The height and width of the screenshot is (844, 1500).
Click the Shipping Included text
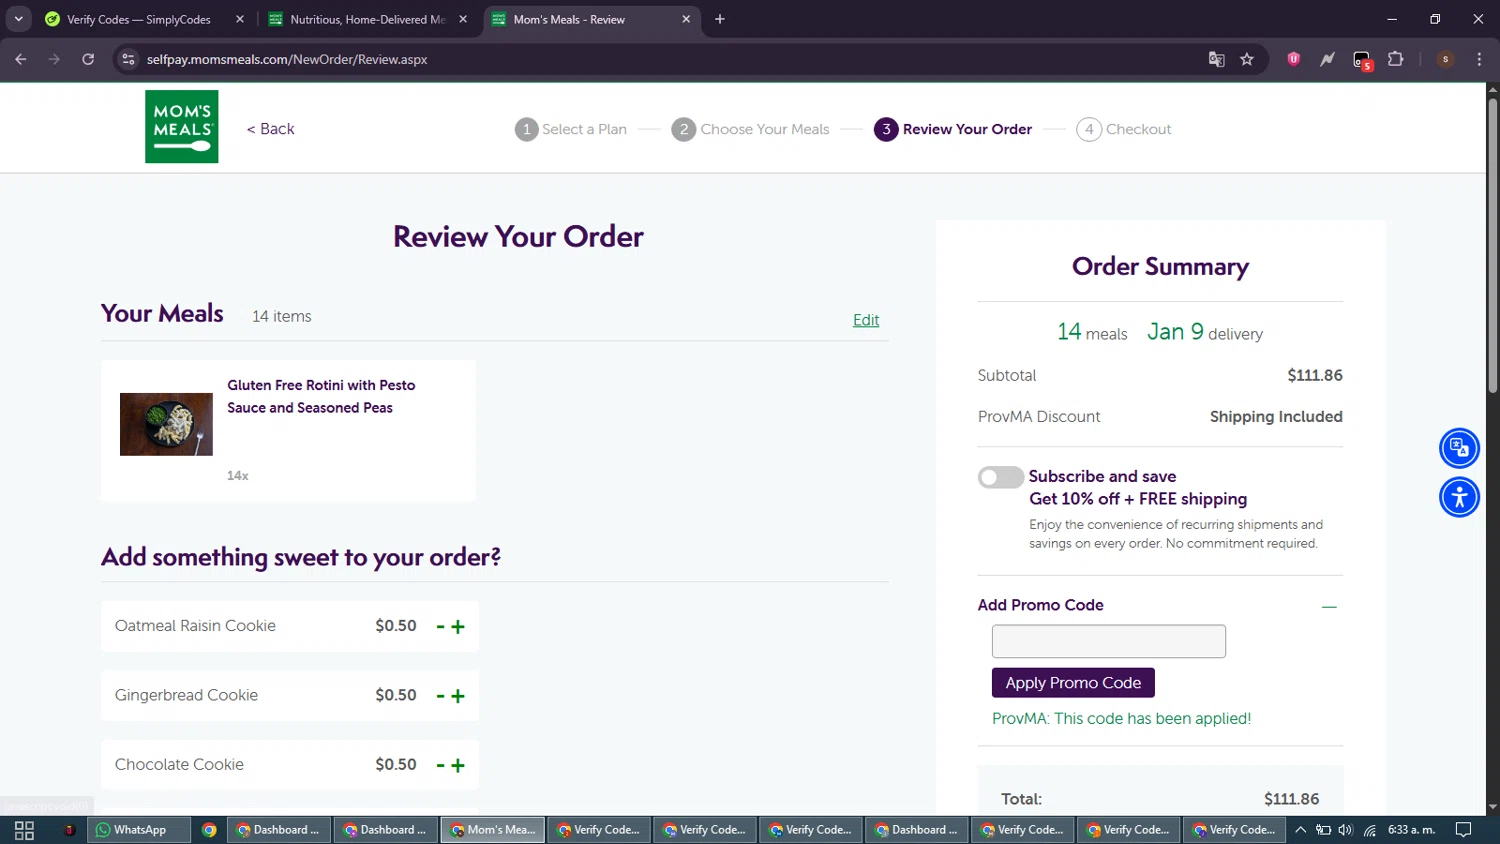1276,417
